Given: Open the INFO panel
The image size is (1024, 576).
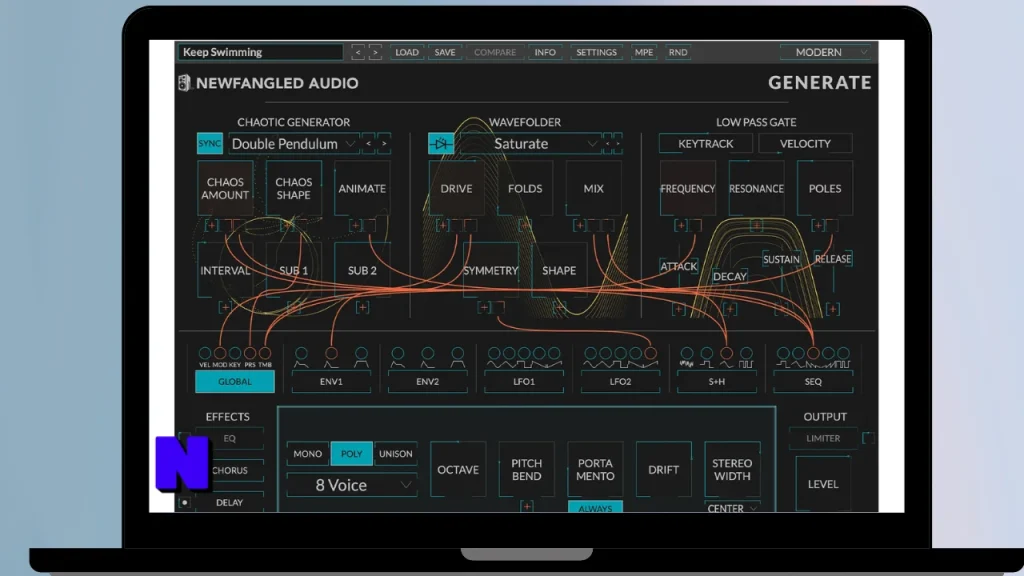Looking at the screenshot, I should coord(545,52).
